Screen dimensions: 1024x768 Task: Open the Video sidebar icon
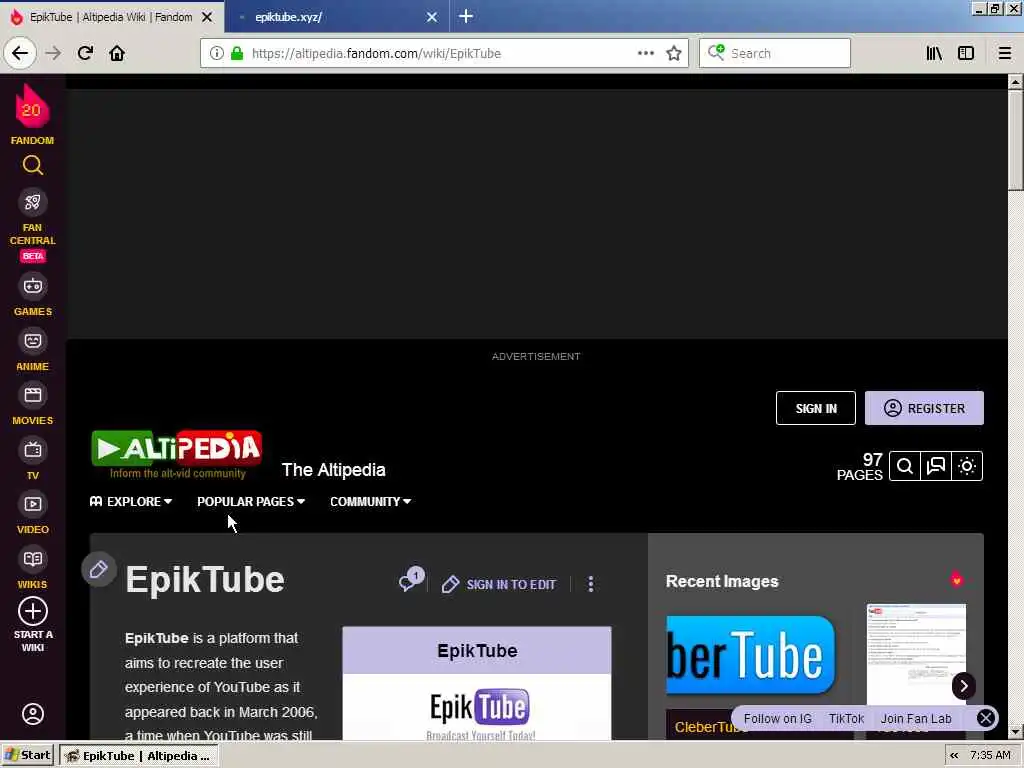click(x=33, y=504)
